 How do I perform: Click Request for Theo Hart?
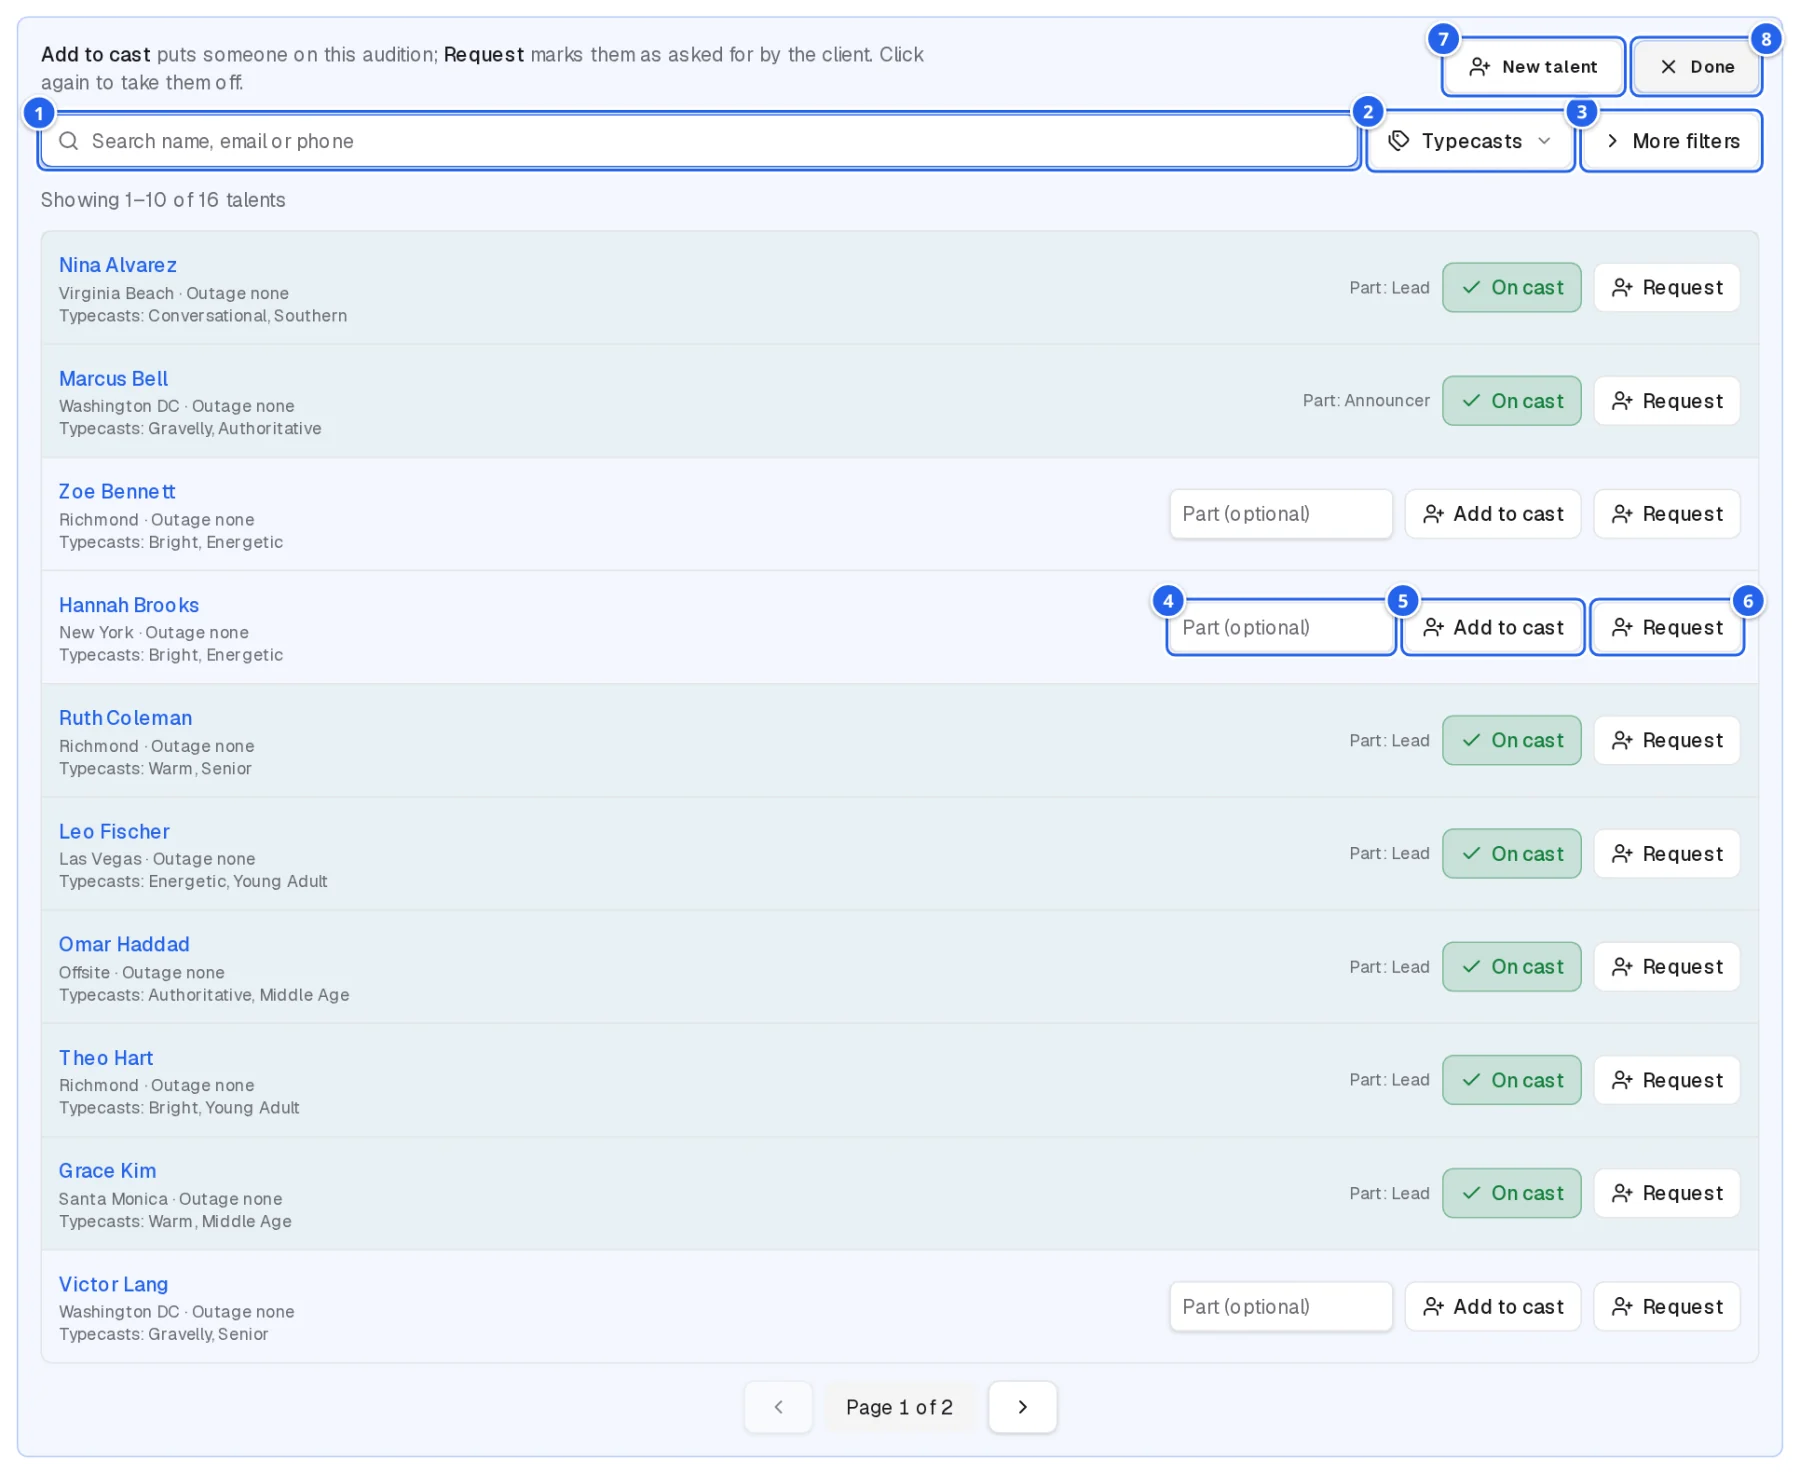(1666, 1081)
